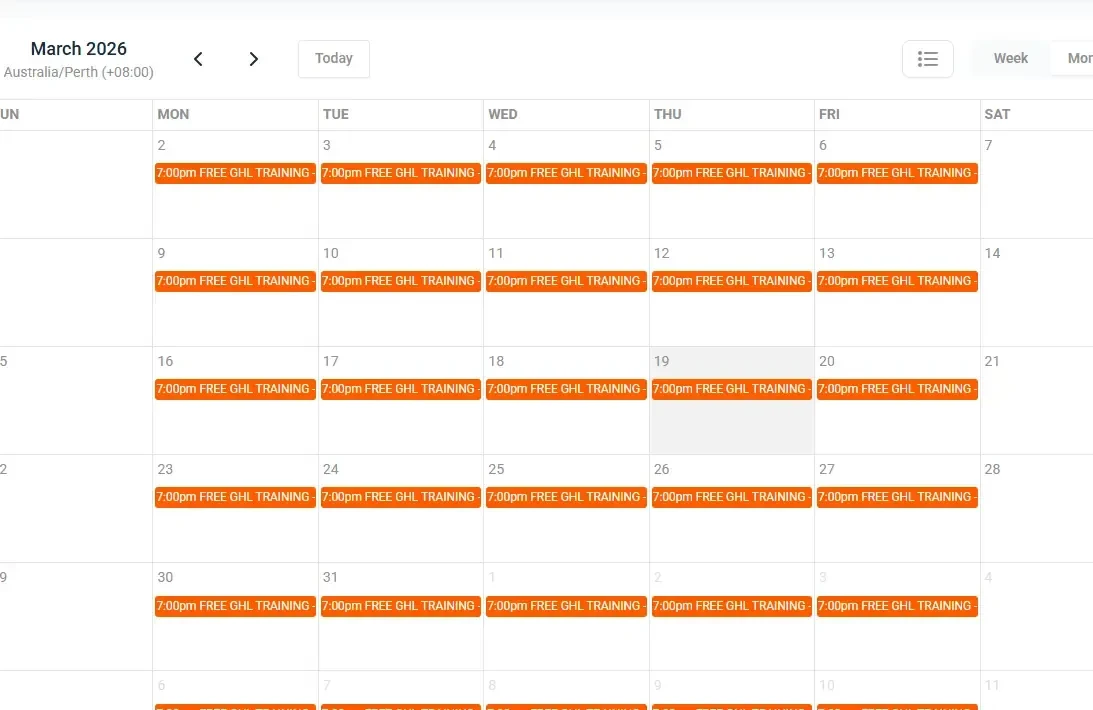1093x710 pixels.
Task: Go to previous month with left chevron
Action: (x=198, y=59)
